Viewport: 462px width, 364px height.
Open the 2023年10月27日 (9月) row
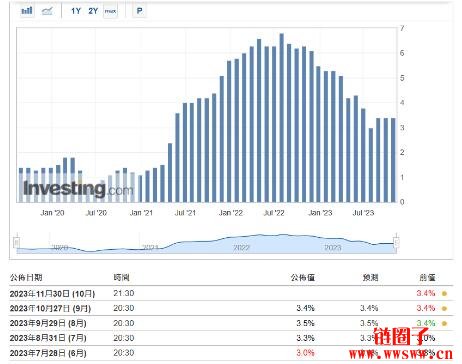click(231, 308)
